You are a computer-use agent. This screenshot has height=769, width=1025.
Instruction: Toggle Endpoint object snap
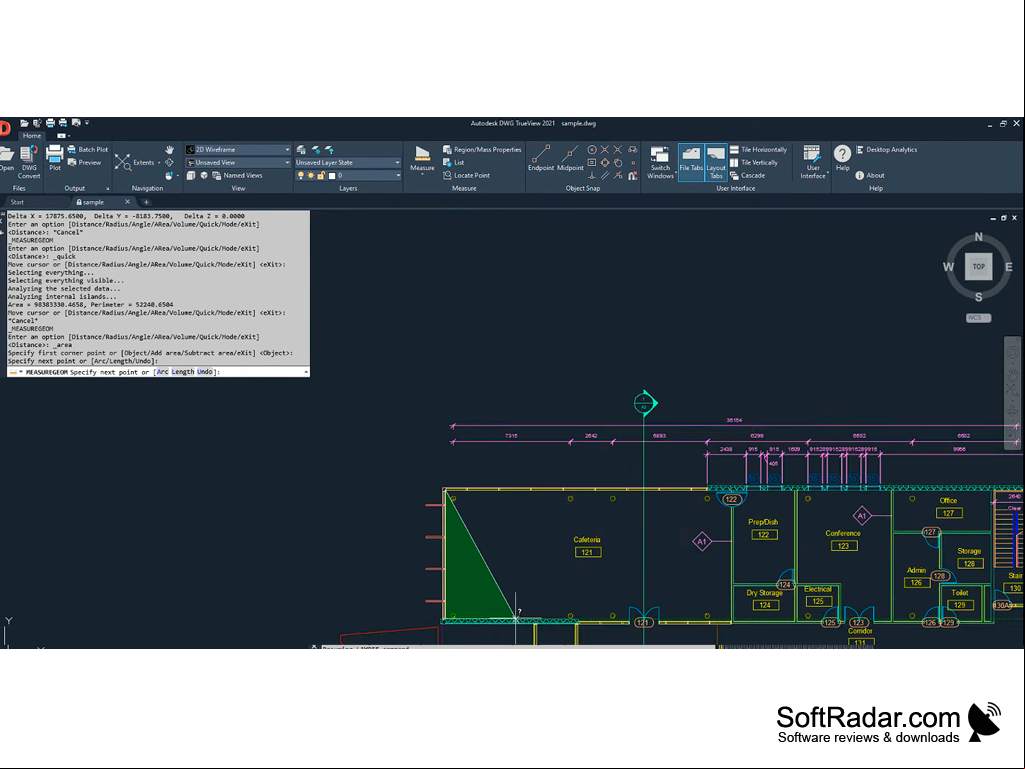[541, 158]
